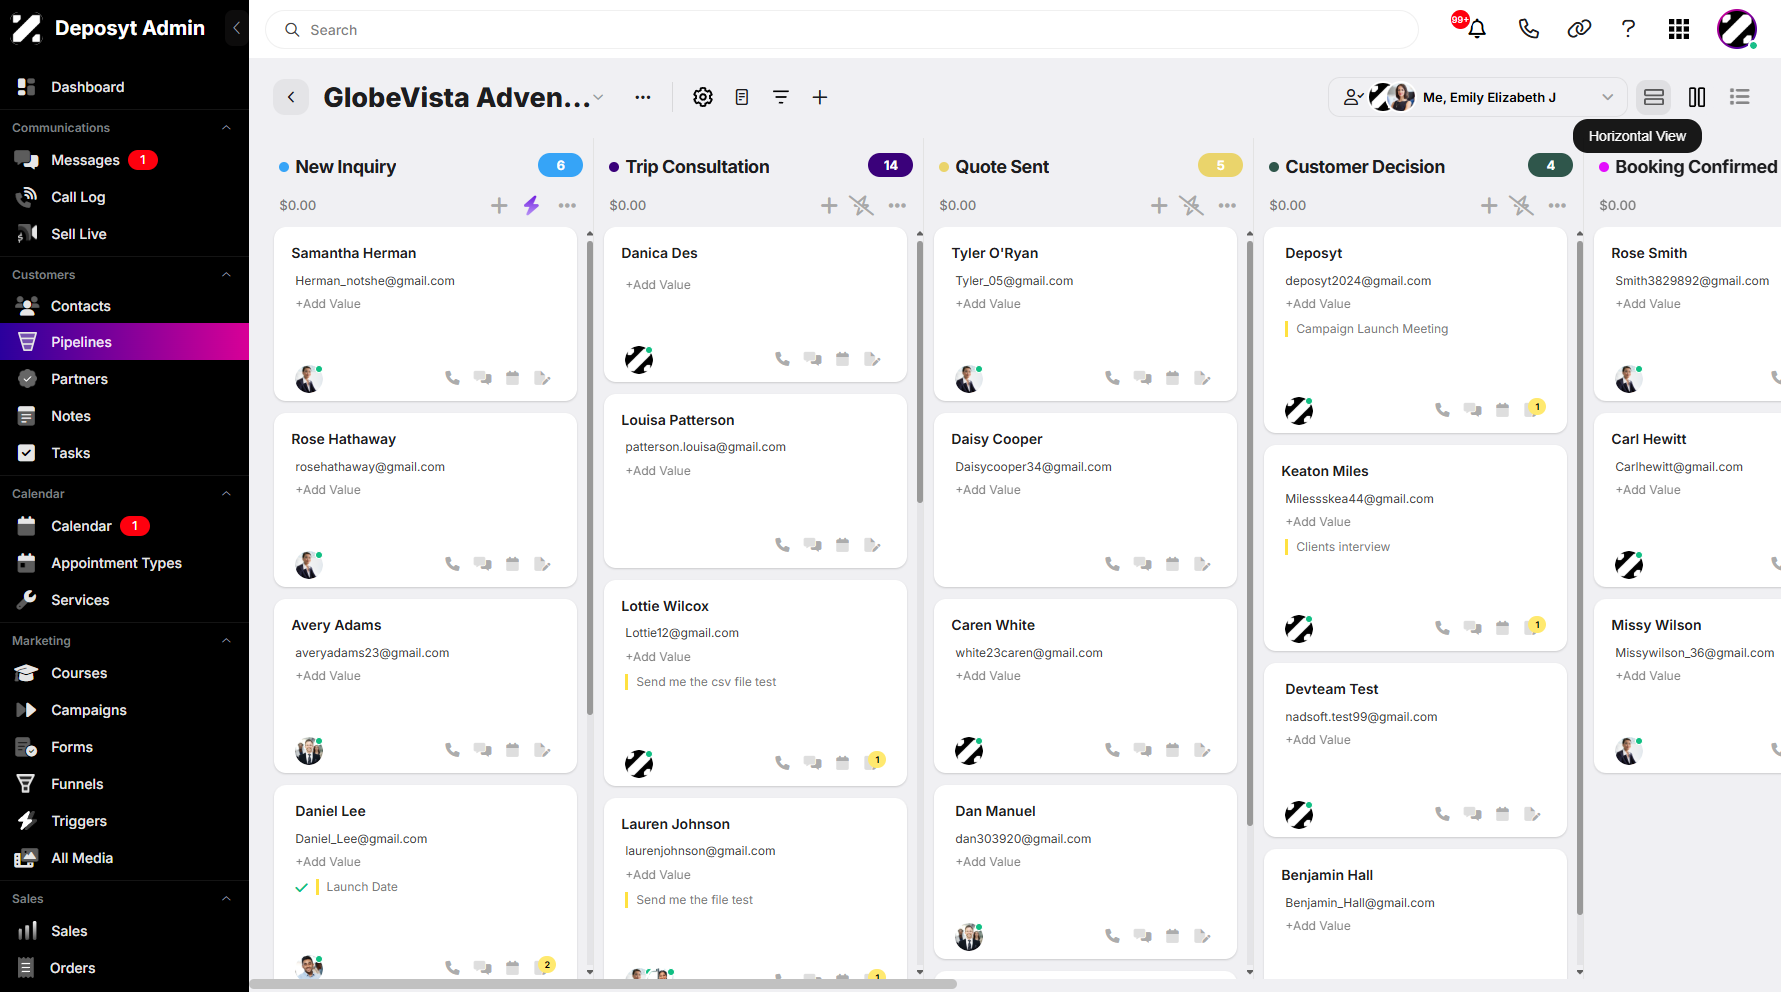This screenshot has width=1781, height=992.
Task: Open the Me, Emily Elizabeth J user filter dropdown
Action: coord(1478,97)
